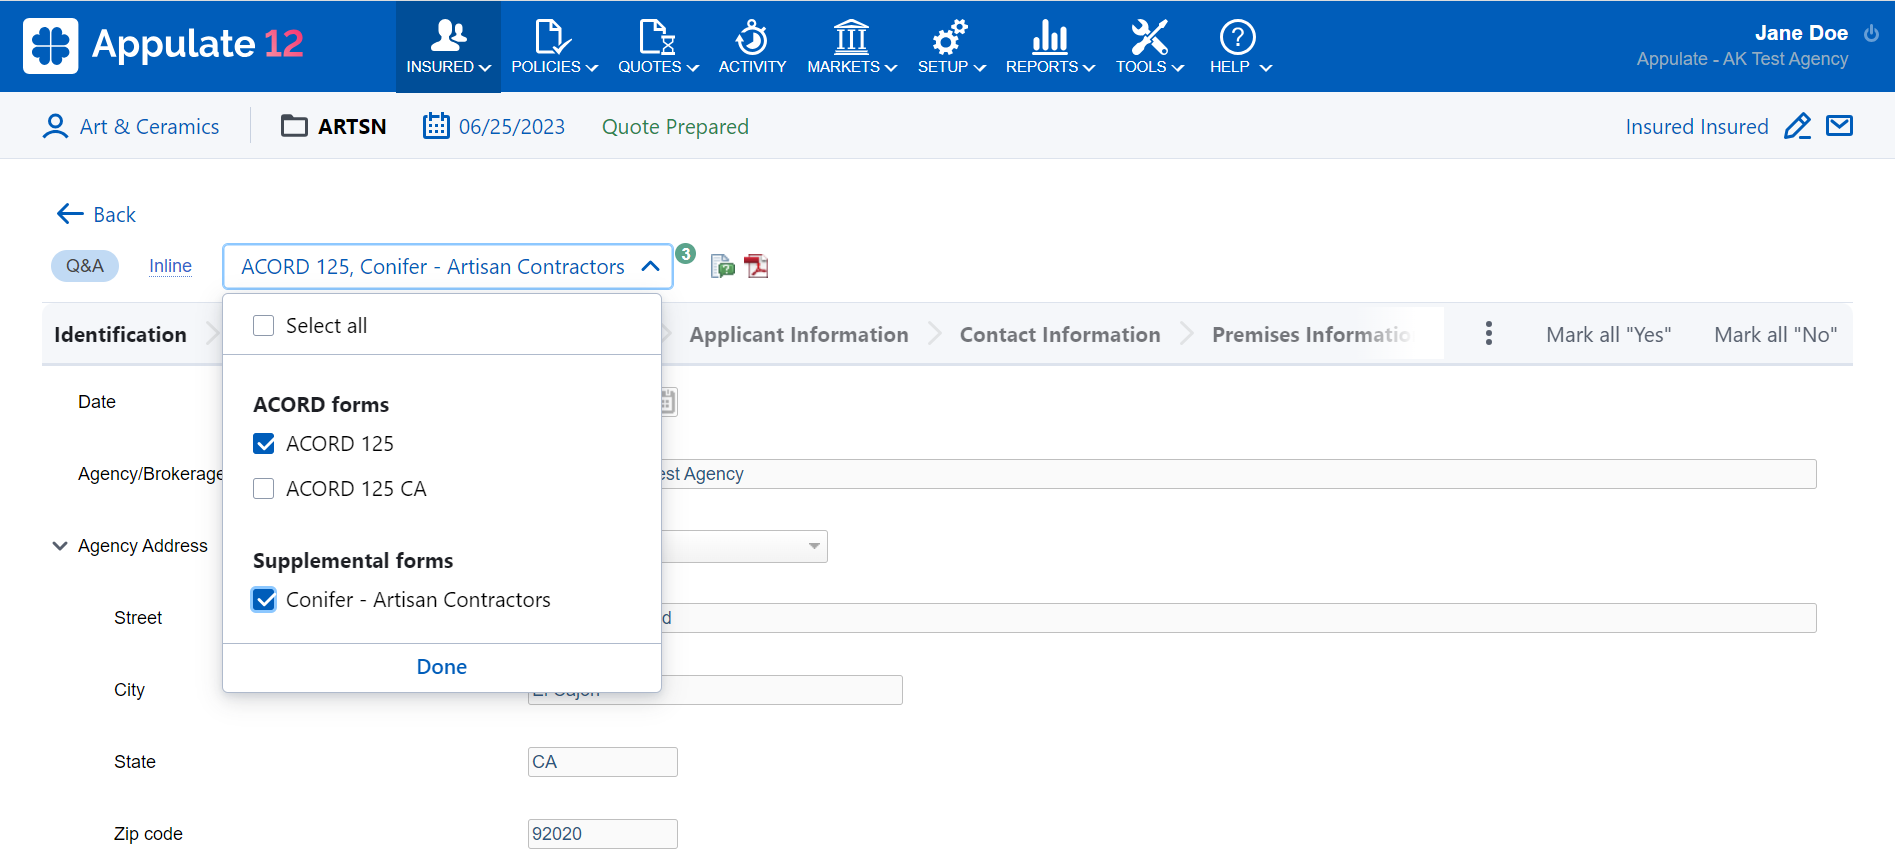Image resolution: width=1895 pixels, height=865 pixels.
Task: Open the three-dot sections menu
Action: pos(1489,334)
